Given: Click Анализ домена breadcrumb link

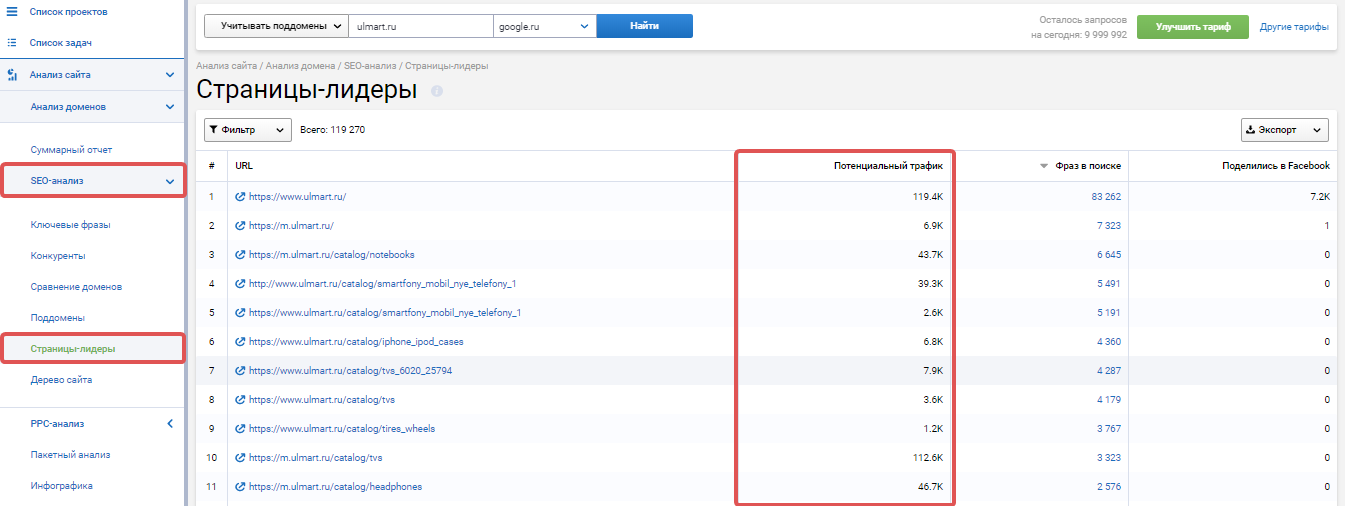Looking at the screenshot, I should [301, 66].
